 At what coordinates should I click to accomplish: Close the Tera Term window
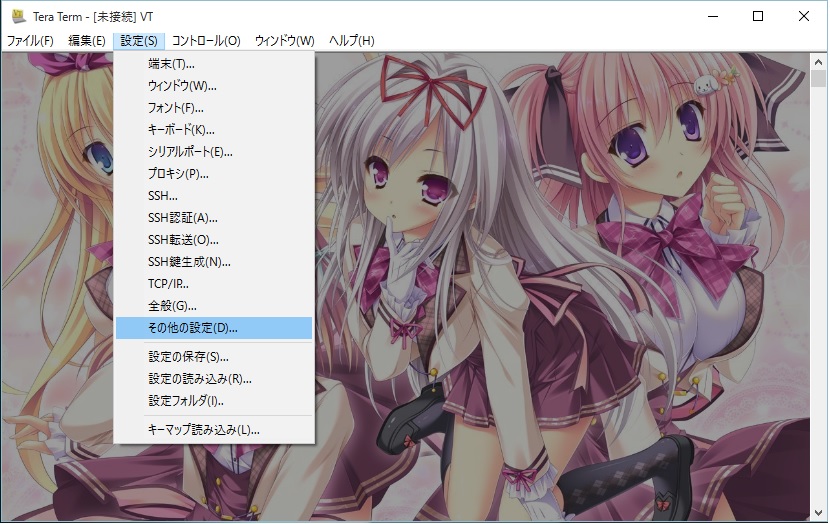tap(804, 16)
